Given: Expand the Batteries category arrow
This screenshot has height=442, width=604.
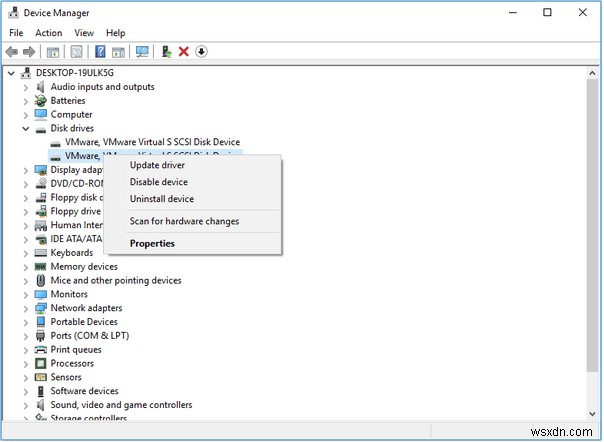Looking at the screenshot, I should point(25,101).
